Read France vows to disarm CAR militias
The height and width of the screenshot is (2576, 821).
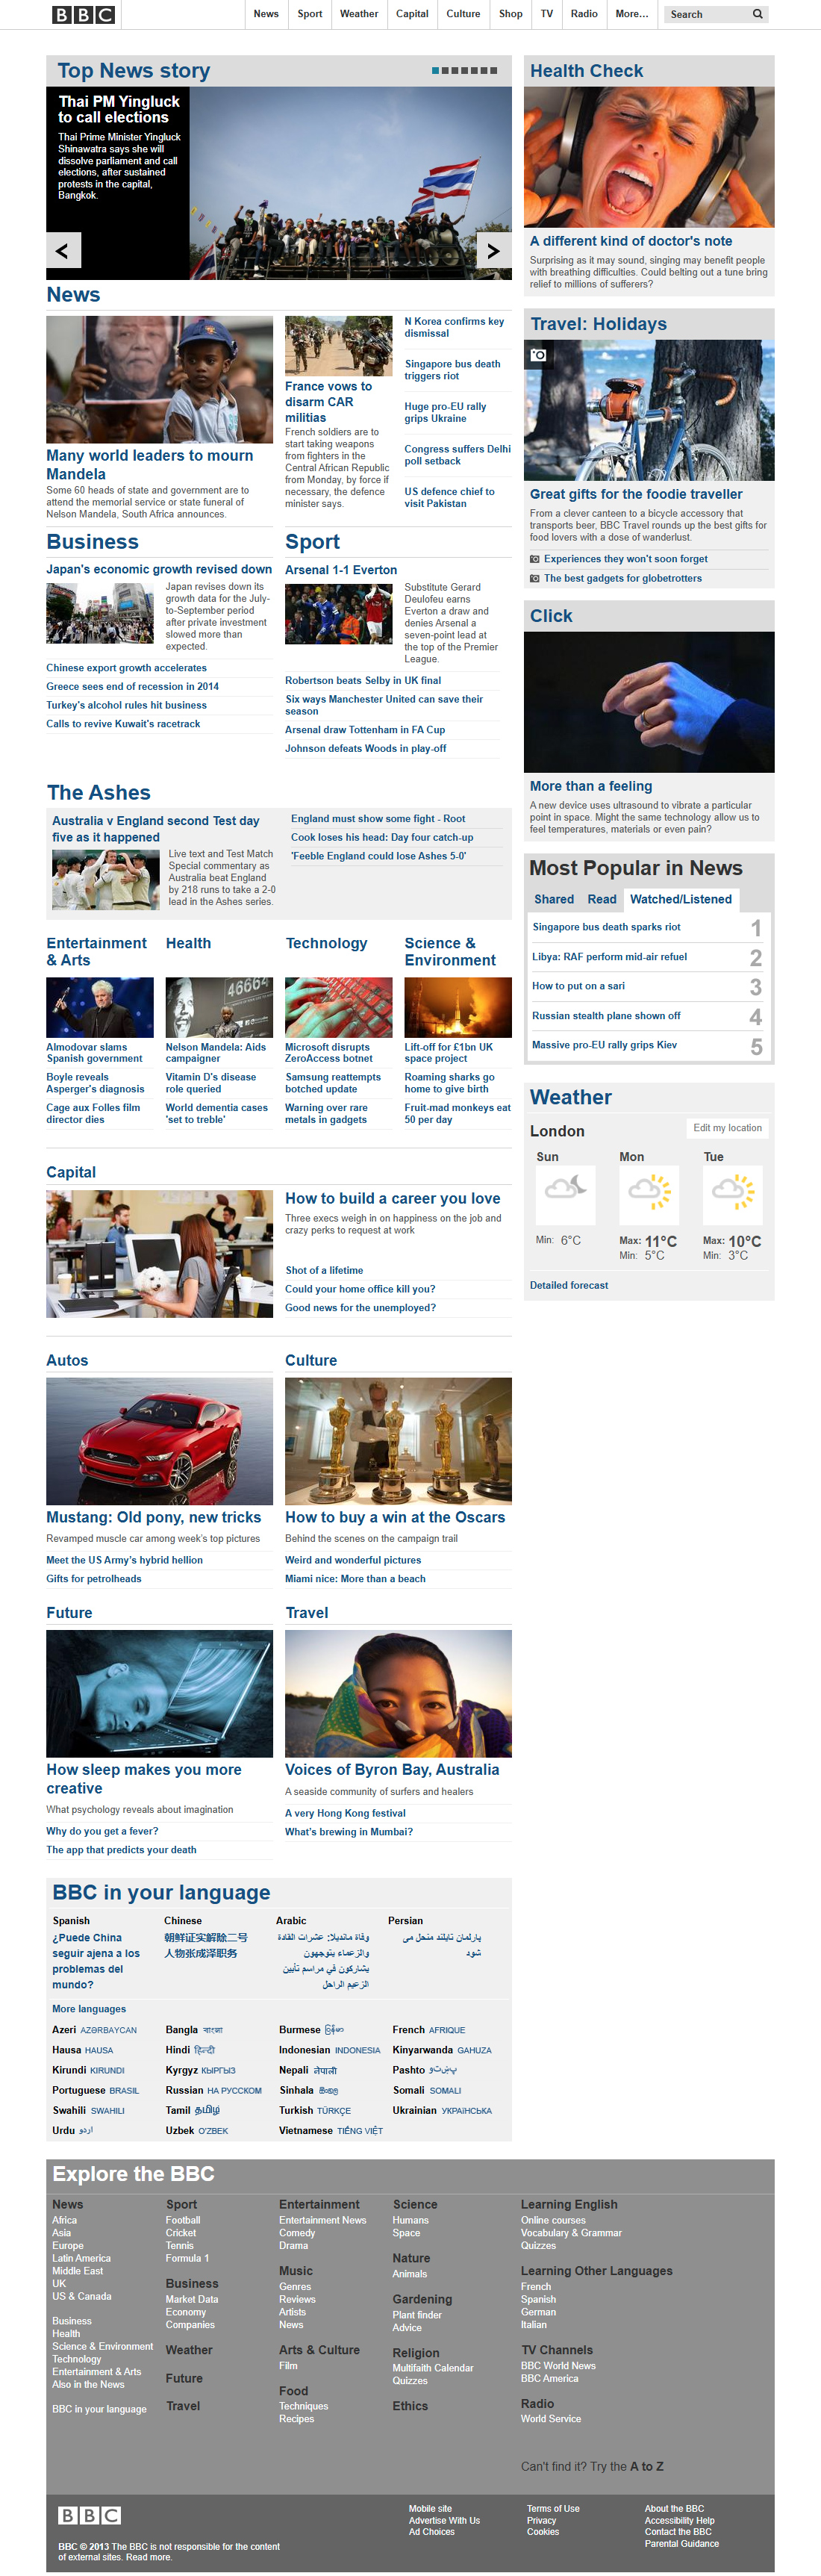[x=328, y=402]
